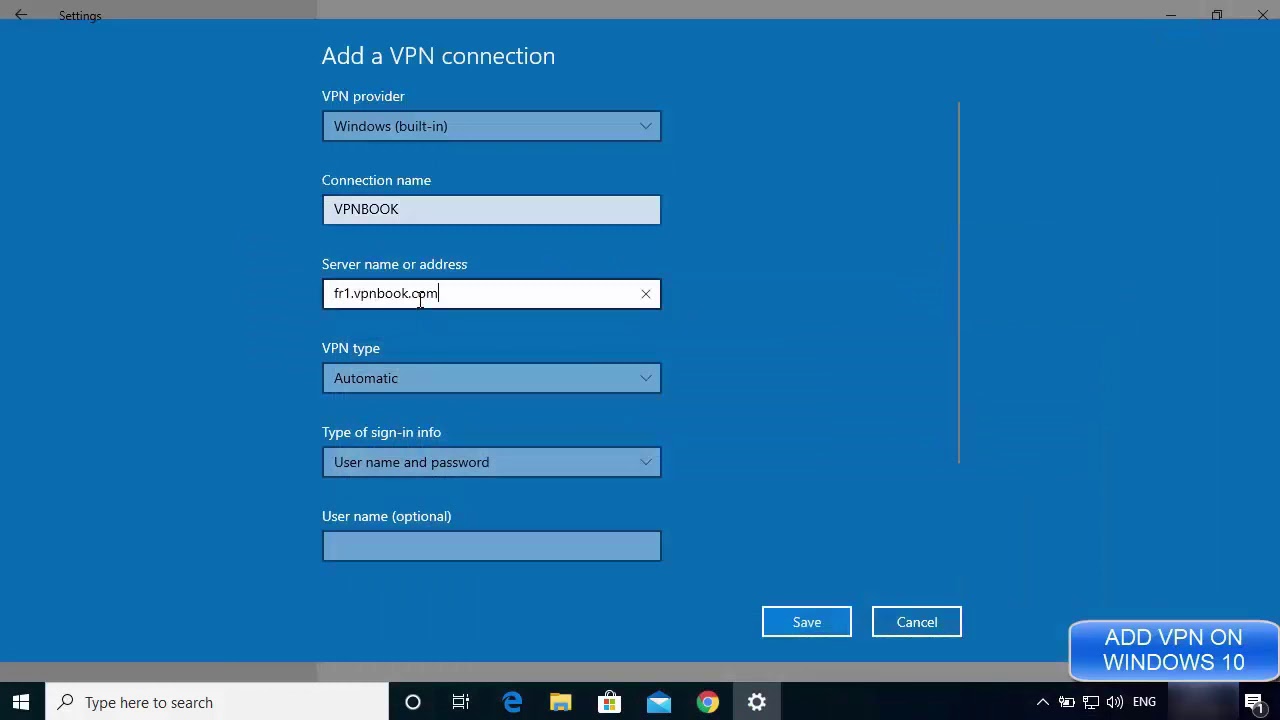Click the User name (optional) field
This screenshot has width=1280, height=720.
(x=491, y=546)
